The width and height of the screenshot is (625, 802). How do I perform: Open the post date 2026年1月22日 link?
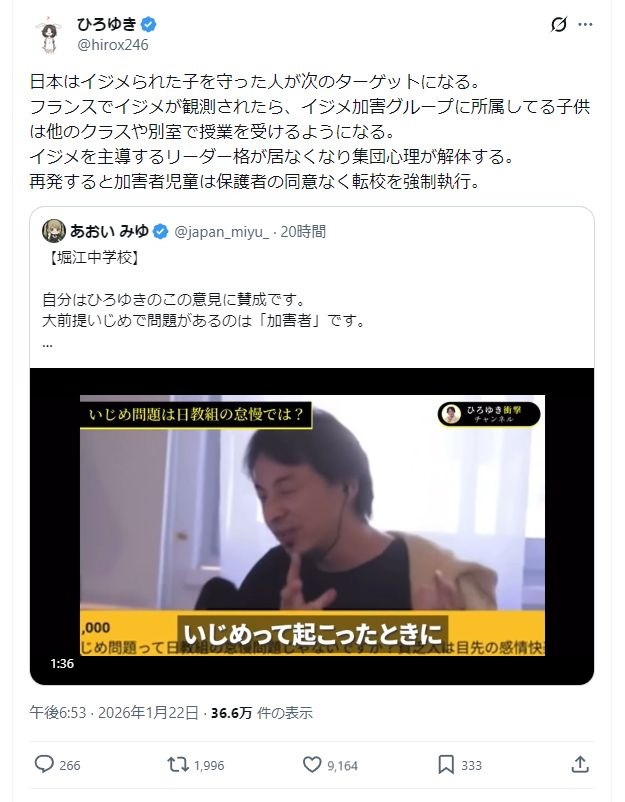[148, 712]
